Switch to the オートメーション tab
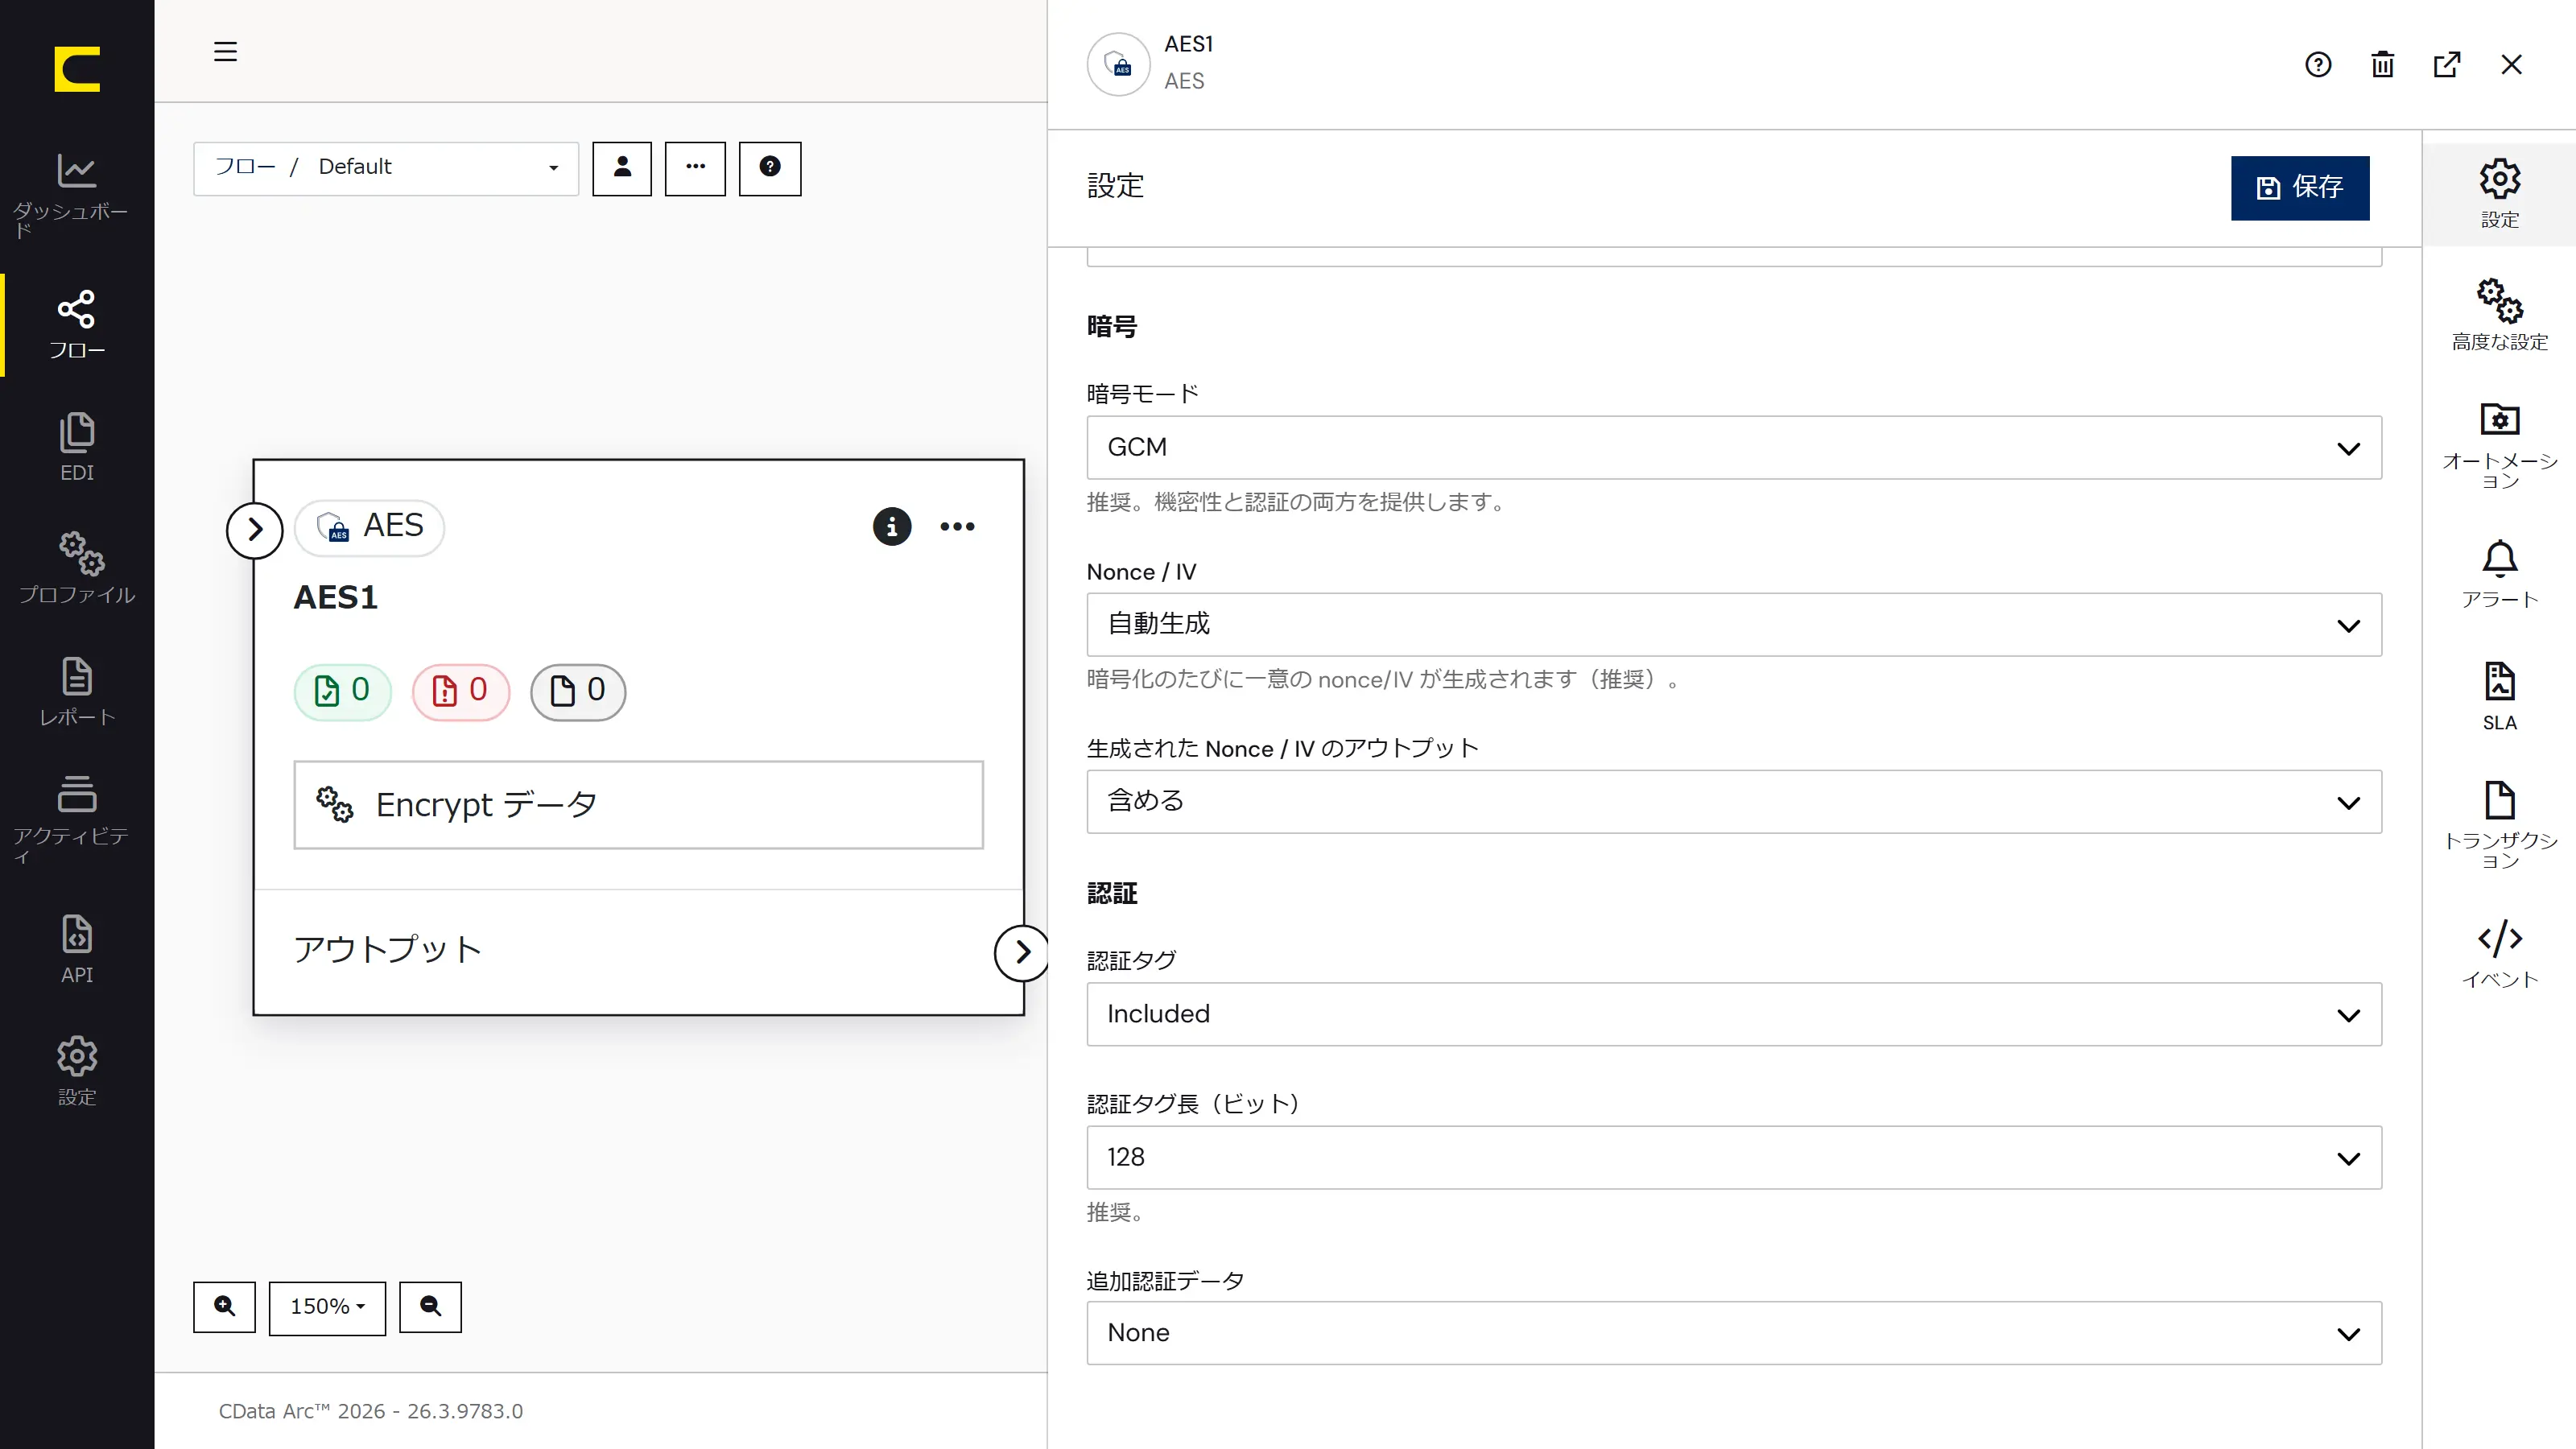 [2499, 445]
